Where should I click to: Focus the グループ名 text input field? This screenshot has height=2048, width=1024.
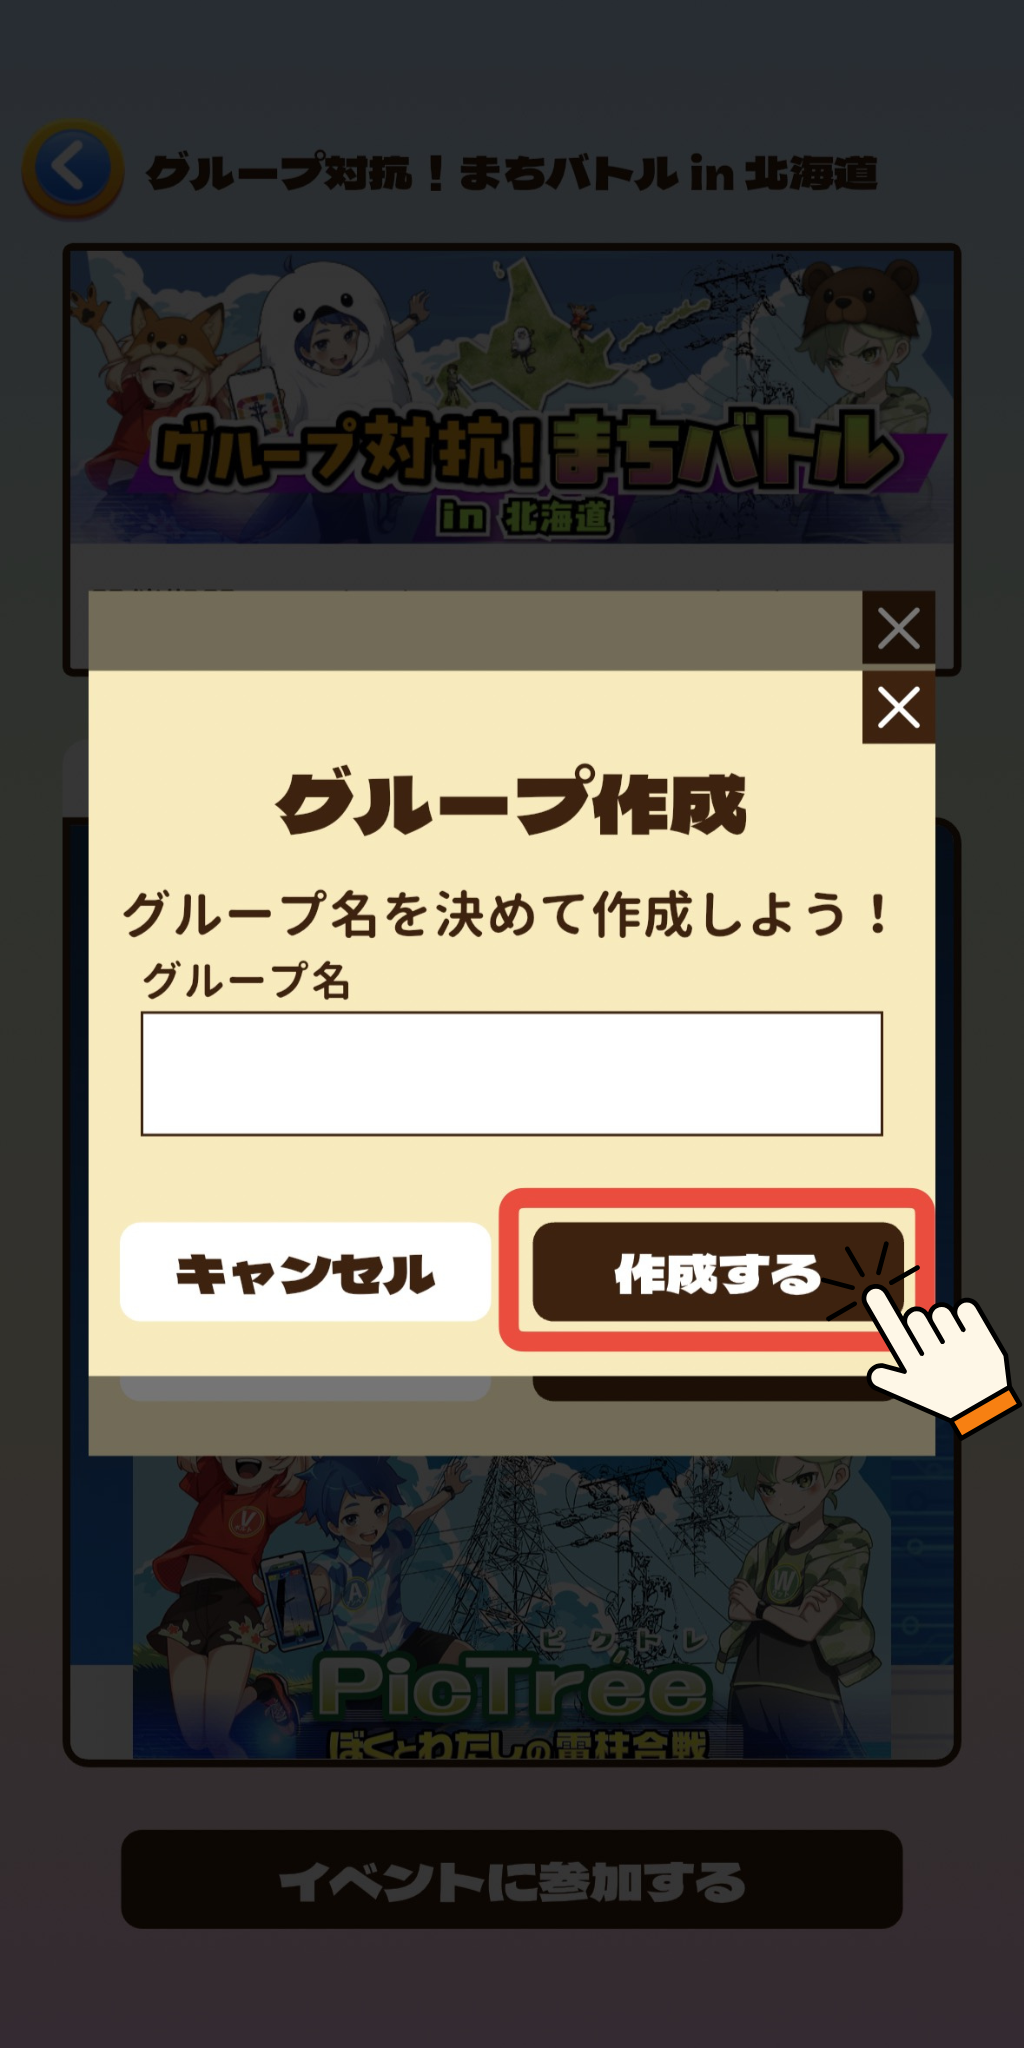(511, 1074)
